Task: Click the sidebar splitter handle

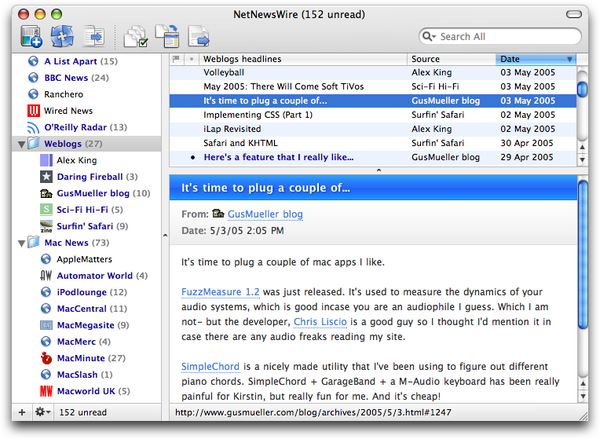Action: click(x=165, y=235)
